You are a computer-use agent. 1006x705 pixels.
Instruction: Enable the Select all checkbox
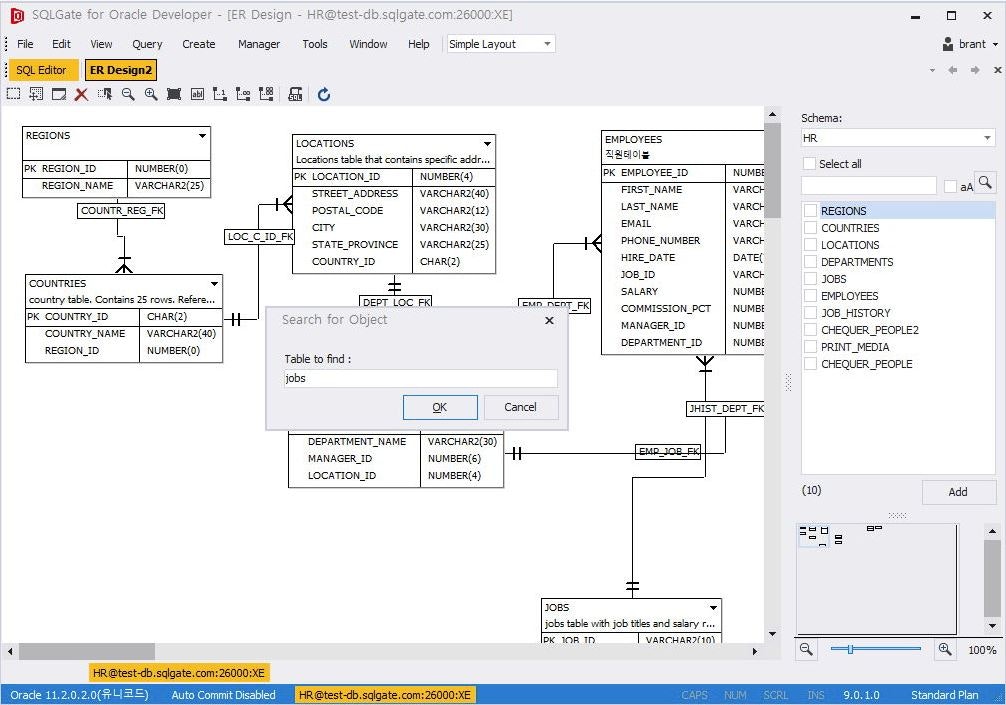click(810, 163)
